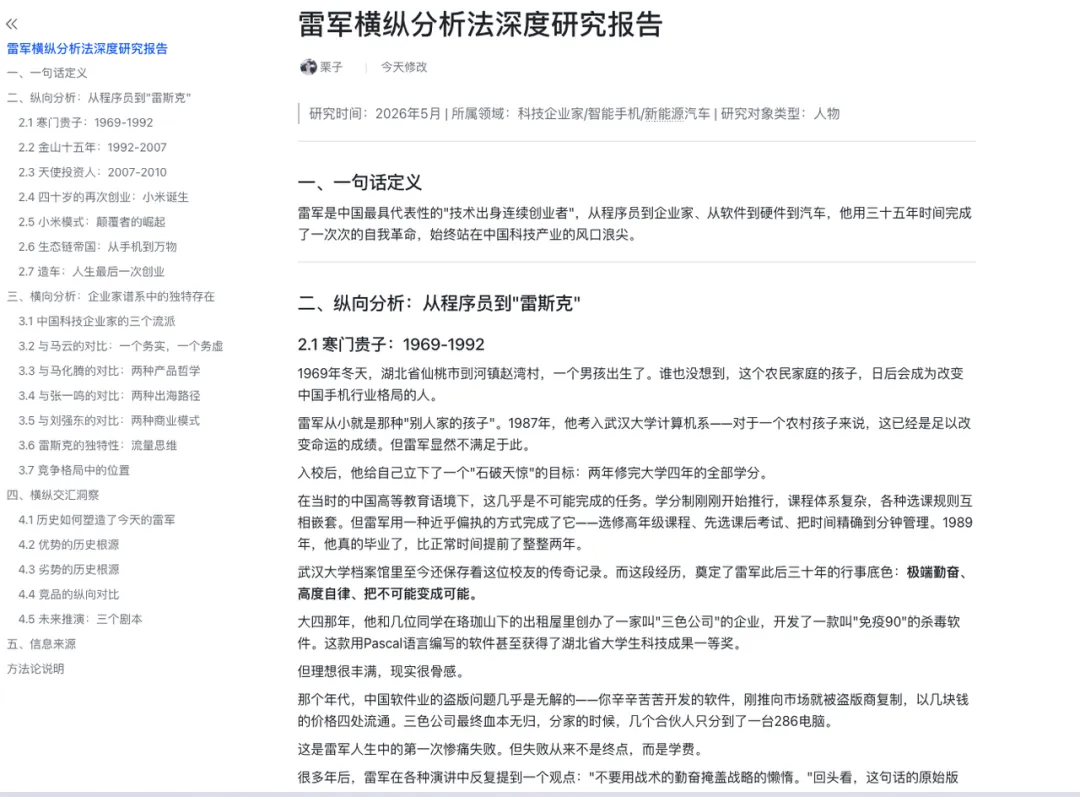Go to section 2.5 小米模式：颠覆者的崛起
The image size is (1080, 797).
point(92,222)
